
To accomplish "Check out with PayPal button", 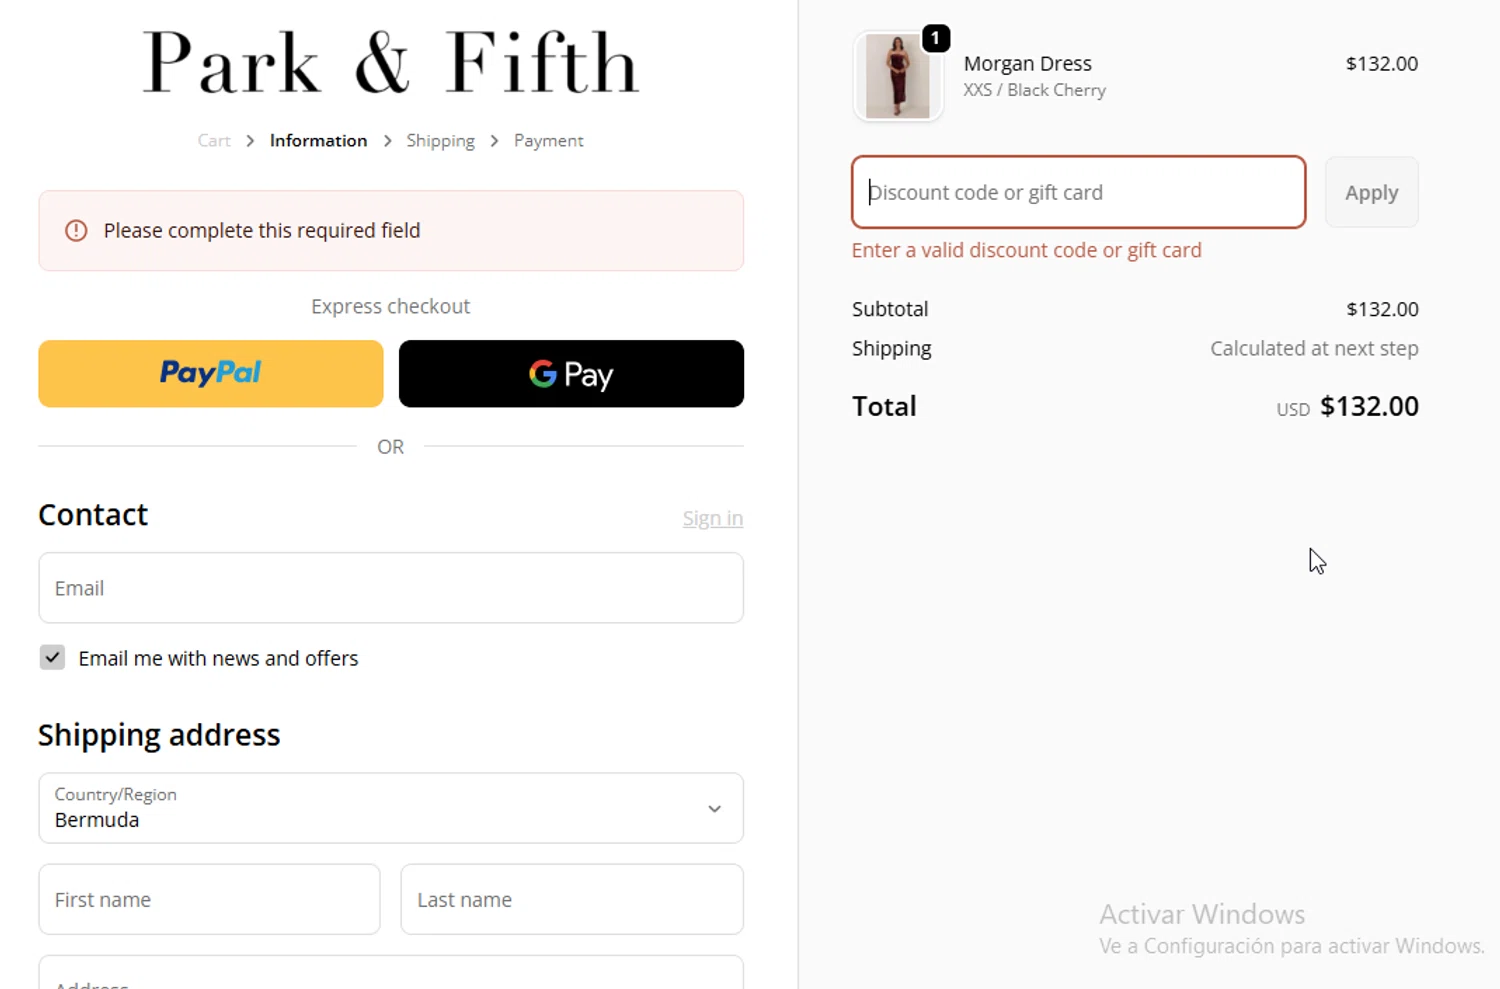I will (211, 374).
